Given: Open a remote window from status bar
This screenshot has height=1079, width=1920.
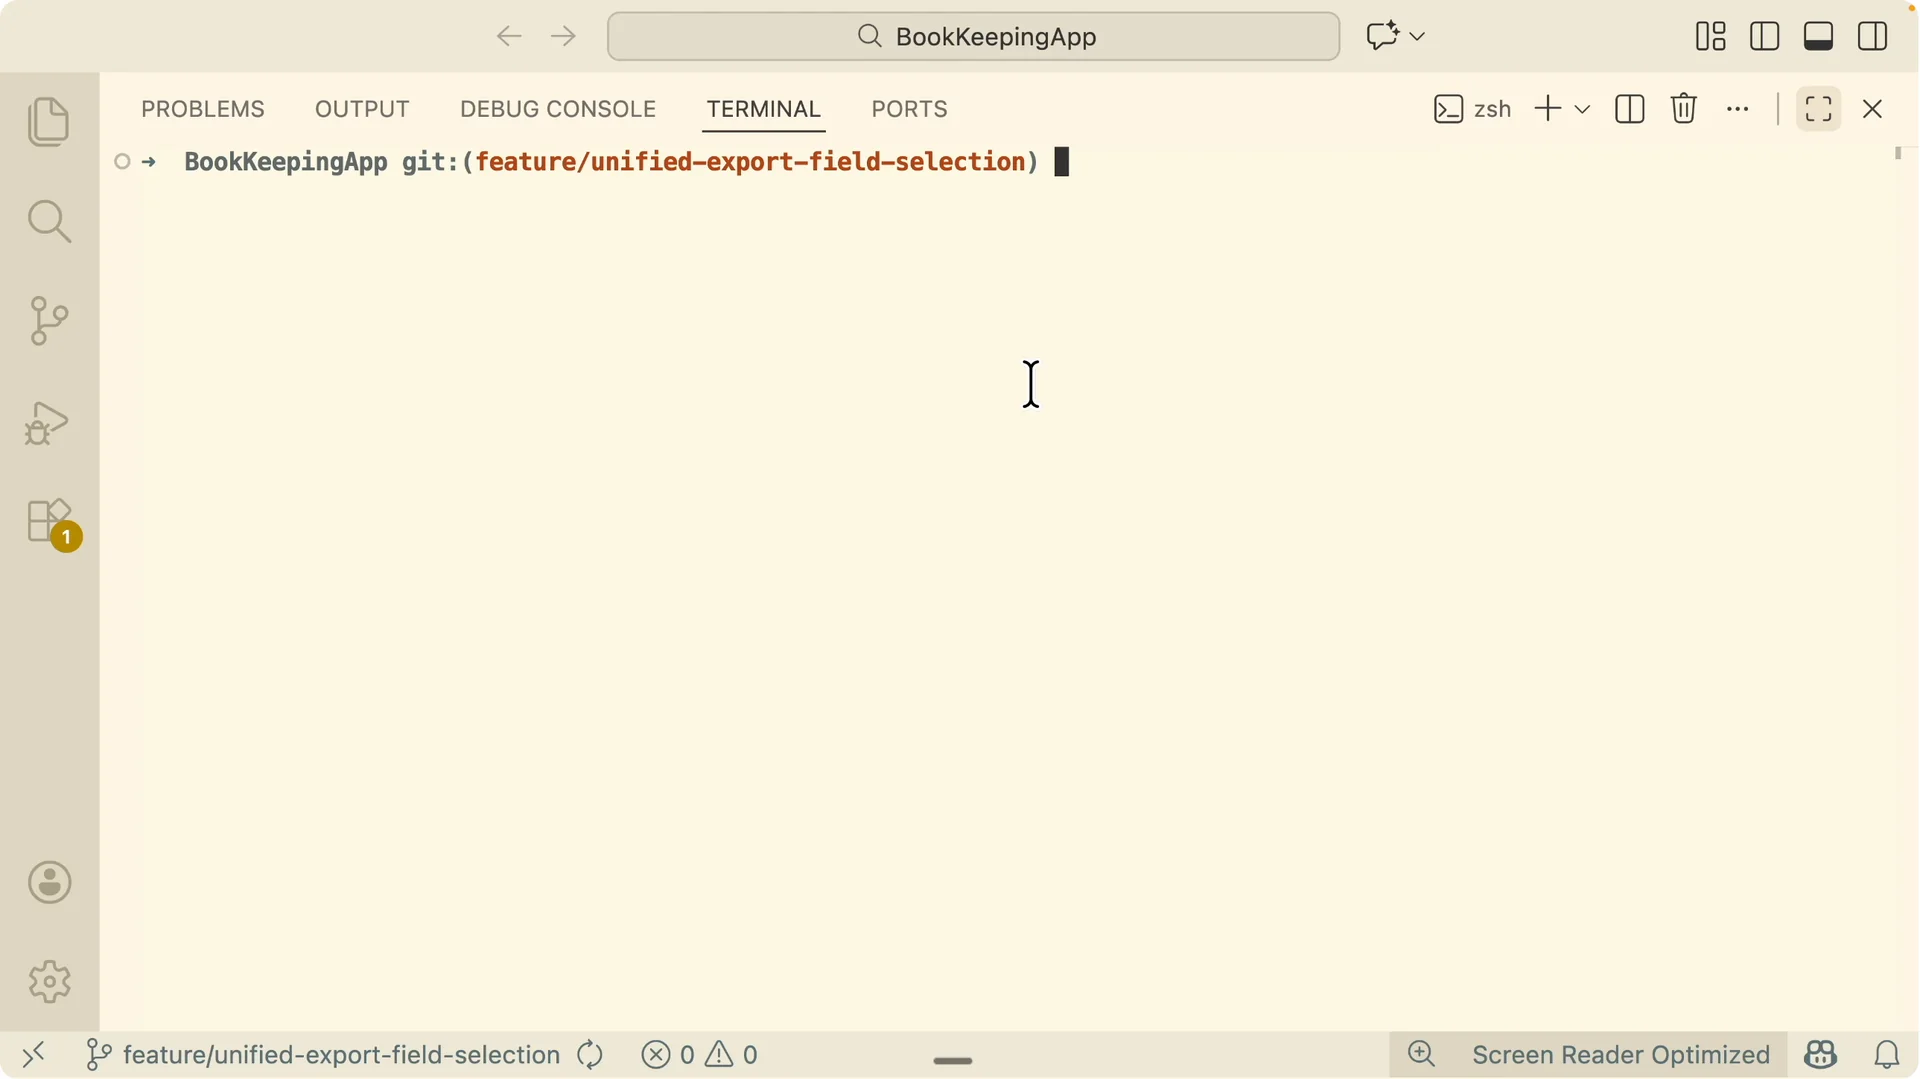Looking at the screenshot, I should (34, 1055).
